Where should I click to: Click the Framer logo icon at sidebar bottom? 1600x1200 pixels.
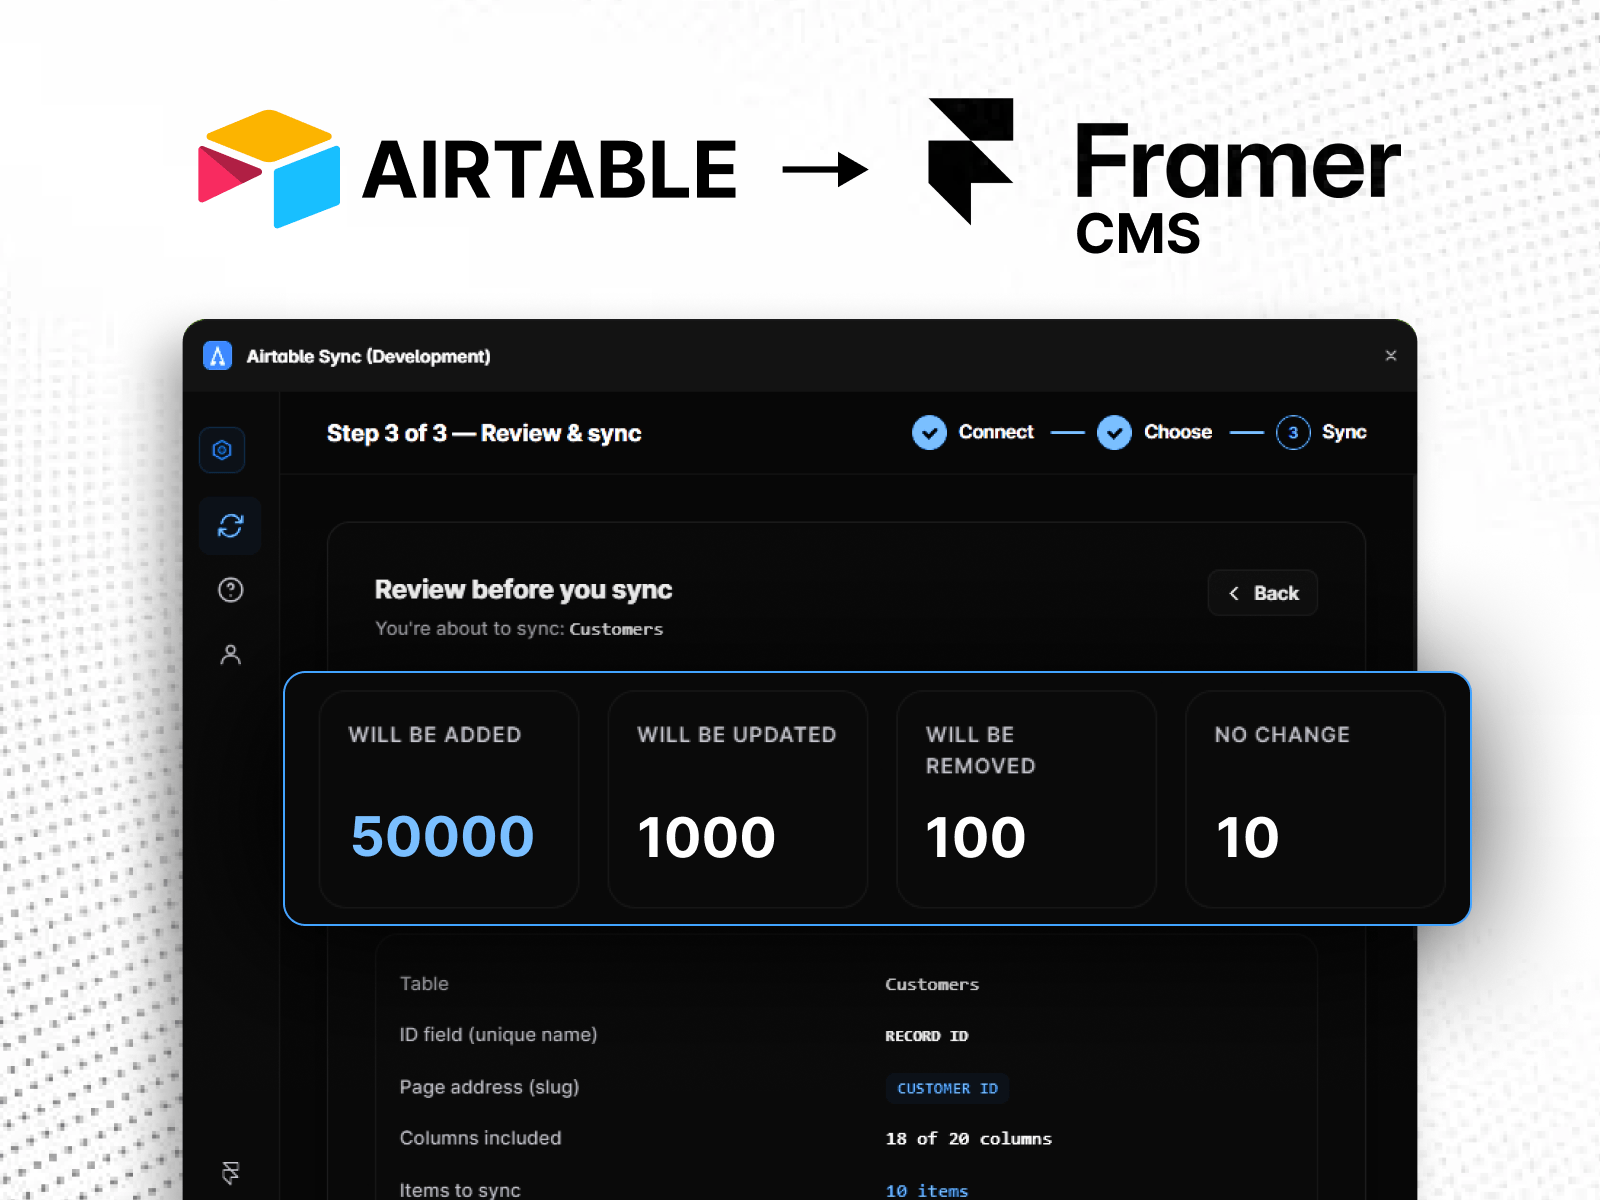point(231,1172)
